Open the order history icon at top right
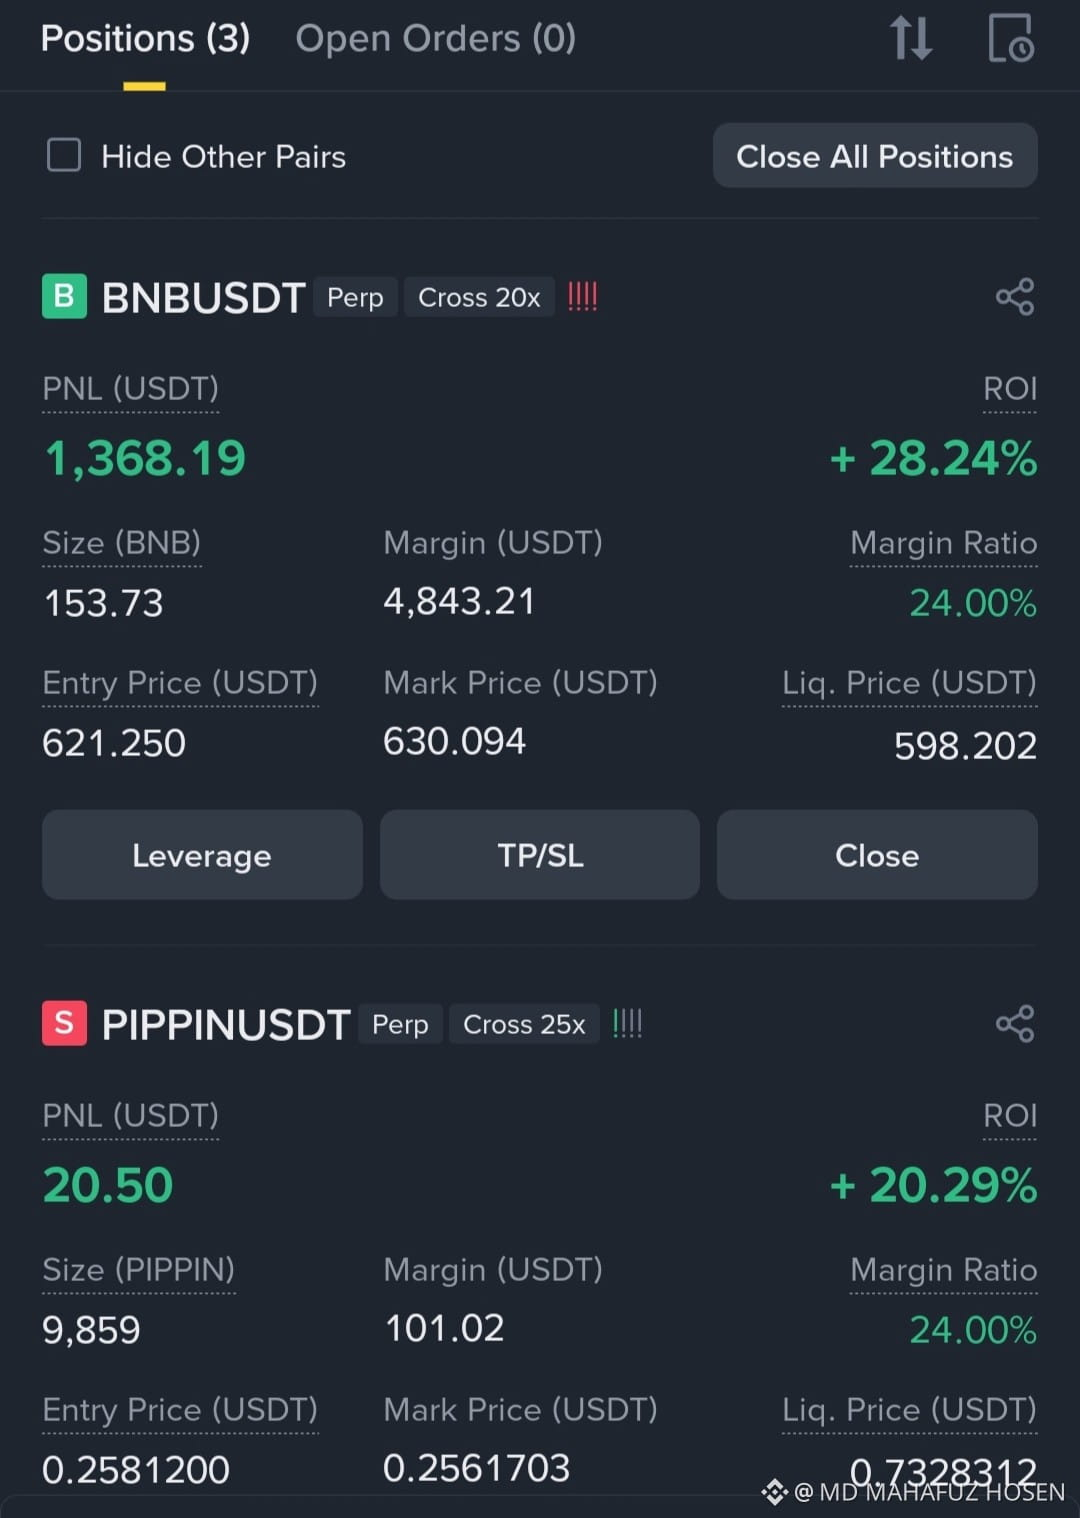1080x1518 pixels. click(x=1011, y=38)
